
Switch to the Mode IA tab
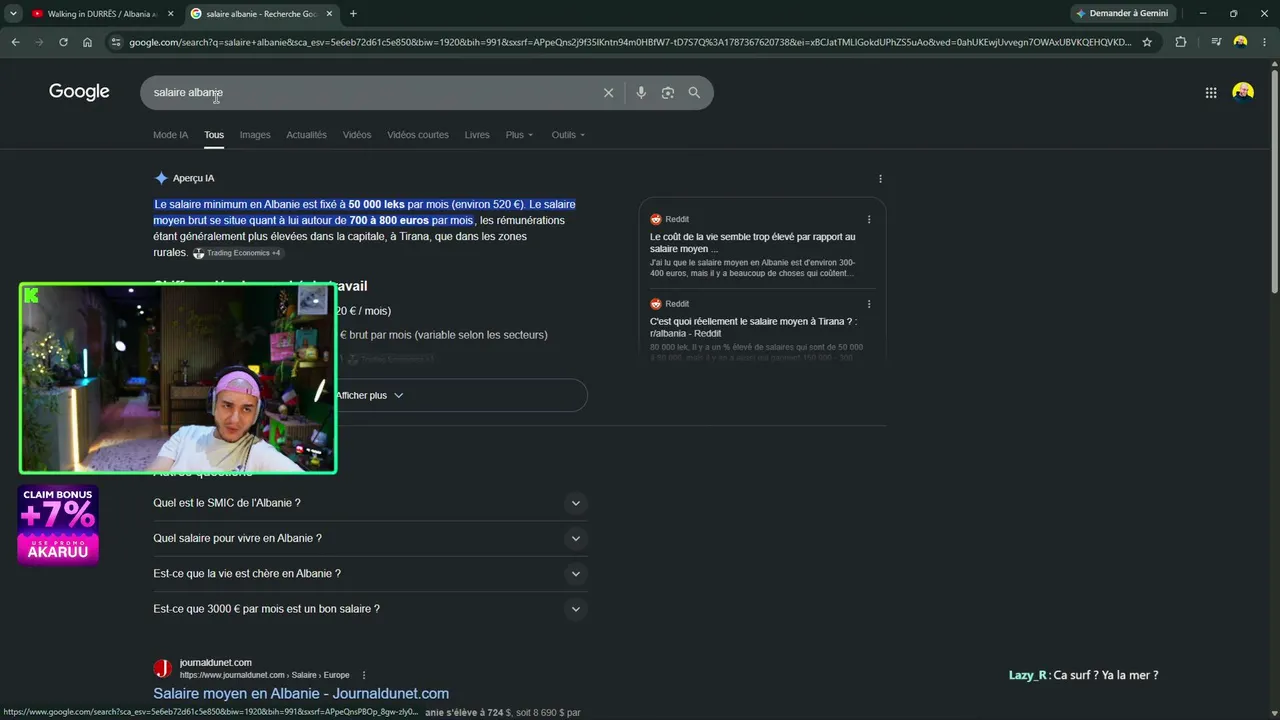tap(170, 135)
